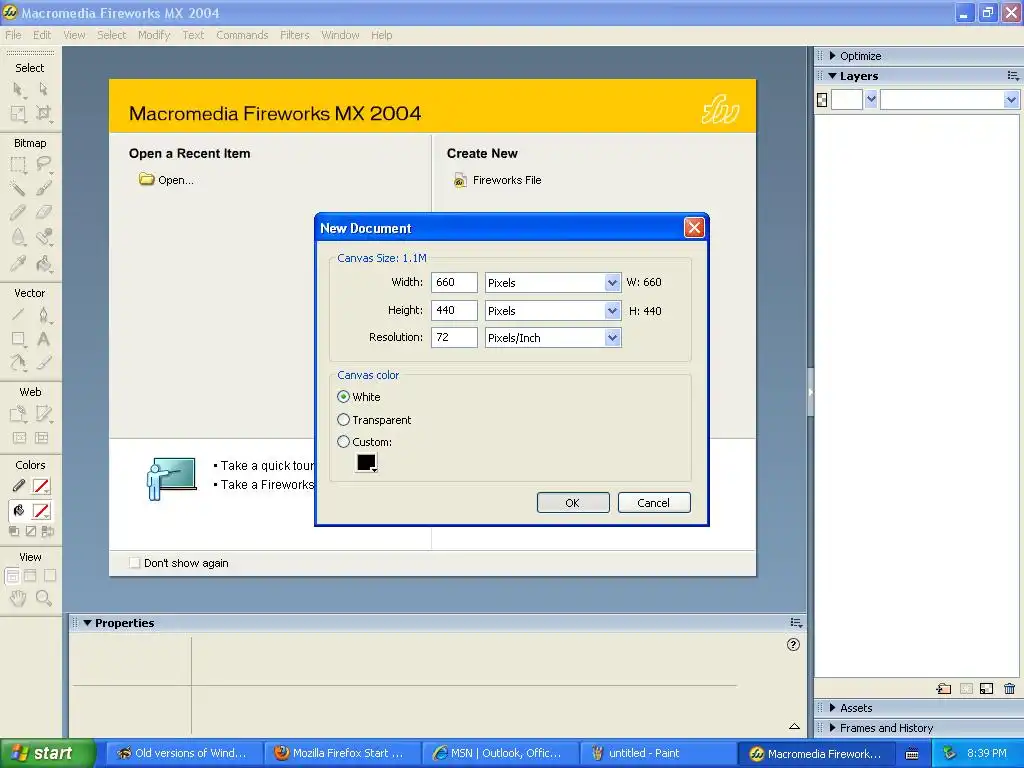Screen dimensions: 1024x768
Task: Open the Width units dropdown
Action: [x=612, y=283]
